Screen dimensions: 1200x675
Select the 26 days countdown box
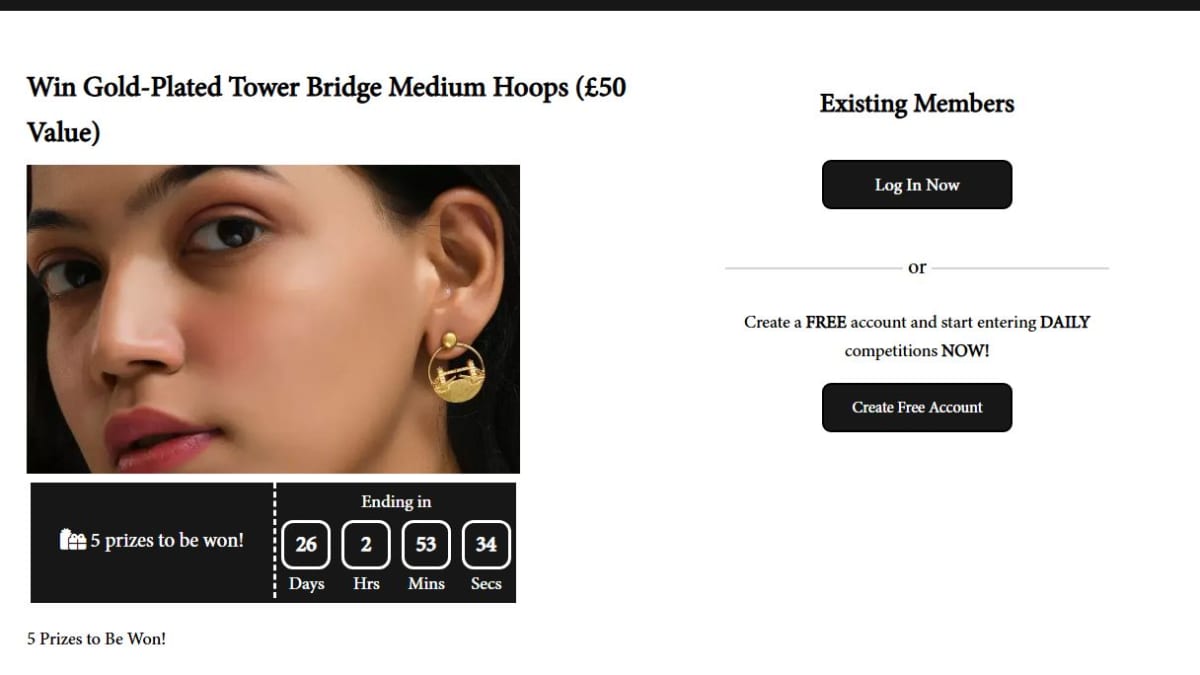[306, 545]
